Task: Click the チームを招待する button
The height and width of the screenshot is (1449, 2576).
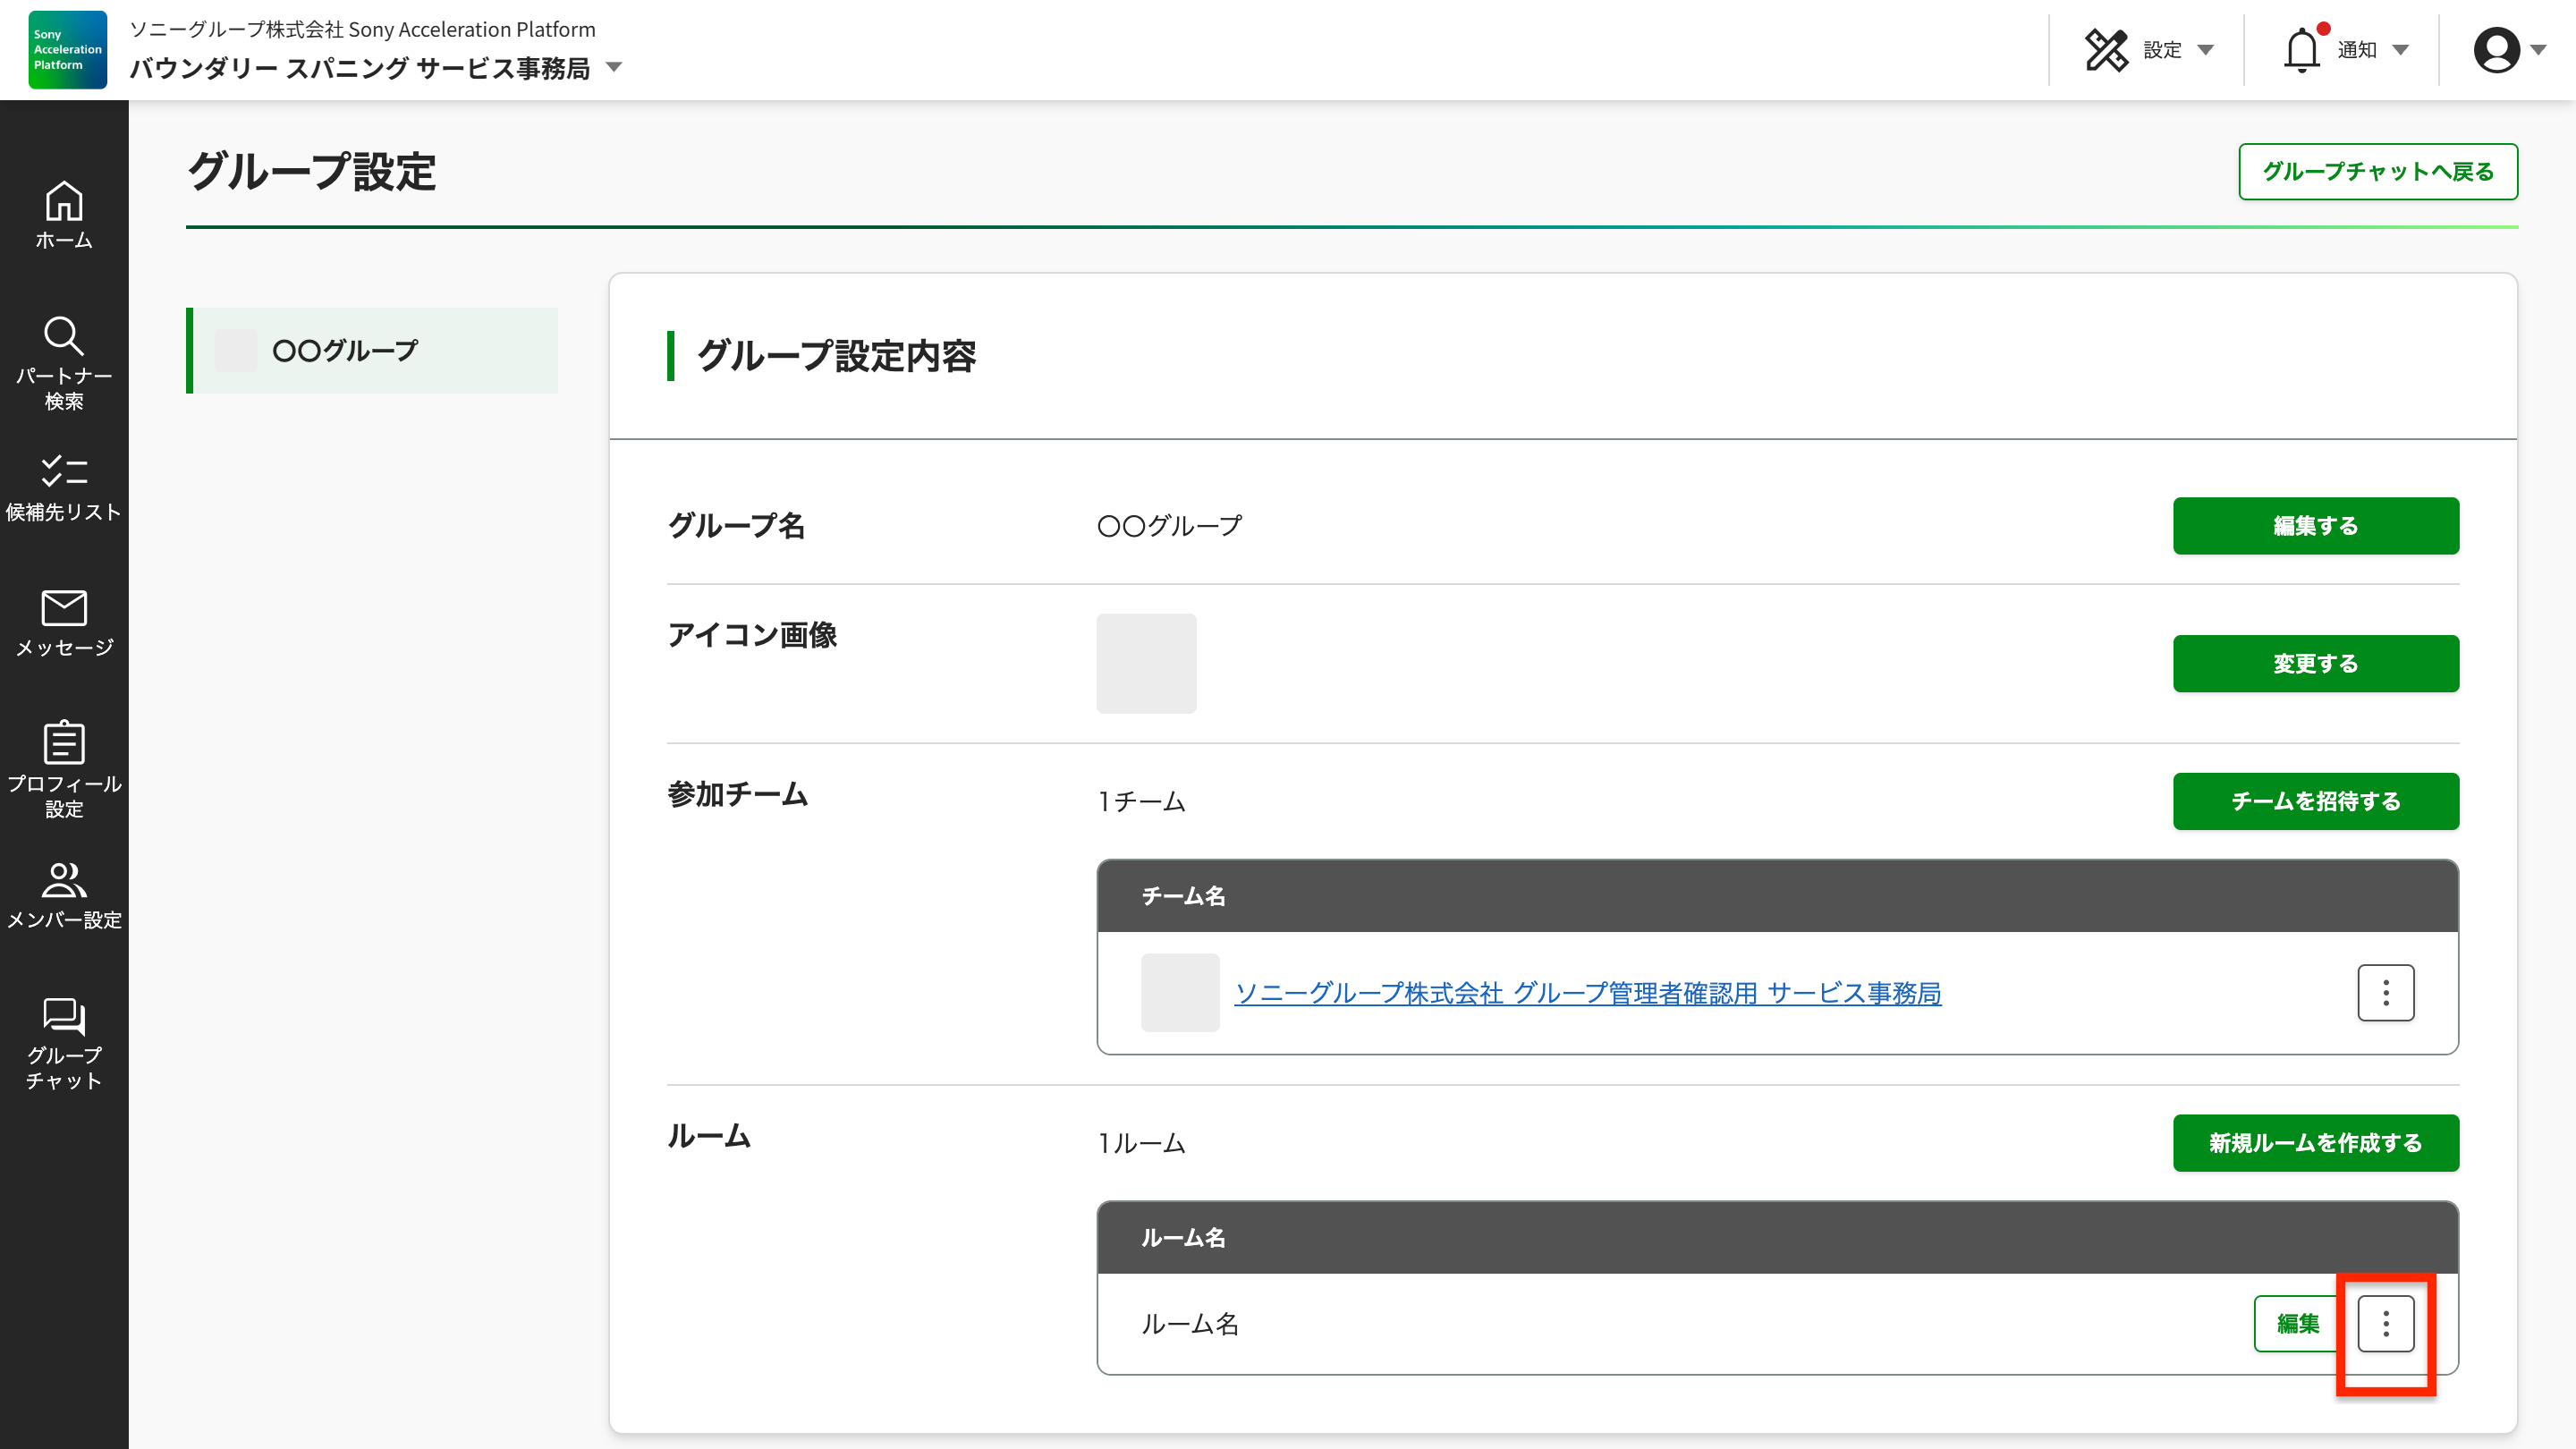Action: pyautogui.click(x=2314, y=801)
